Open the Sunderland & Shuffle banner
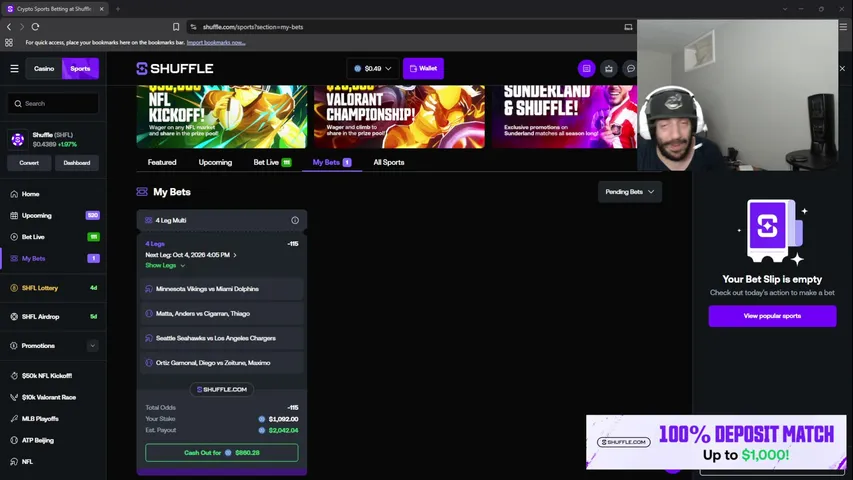This screenshot has width=853, height=480. [x=565, y=116]
